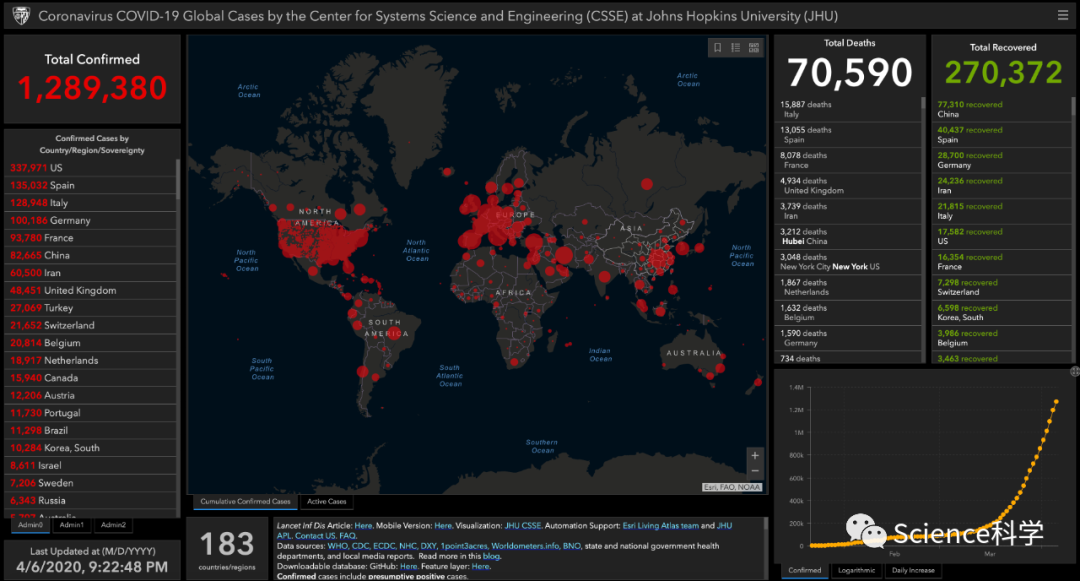The width and height of the screenshot is (1080, 581).
Task: Click the large red circle over Russia
Action: click(646, 184)
